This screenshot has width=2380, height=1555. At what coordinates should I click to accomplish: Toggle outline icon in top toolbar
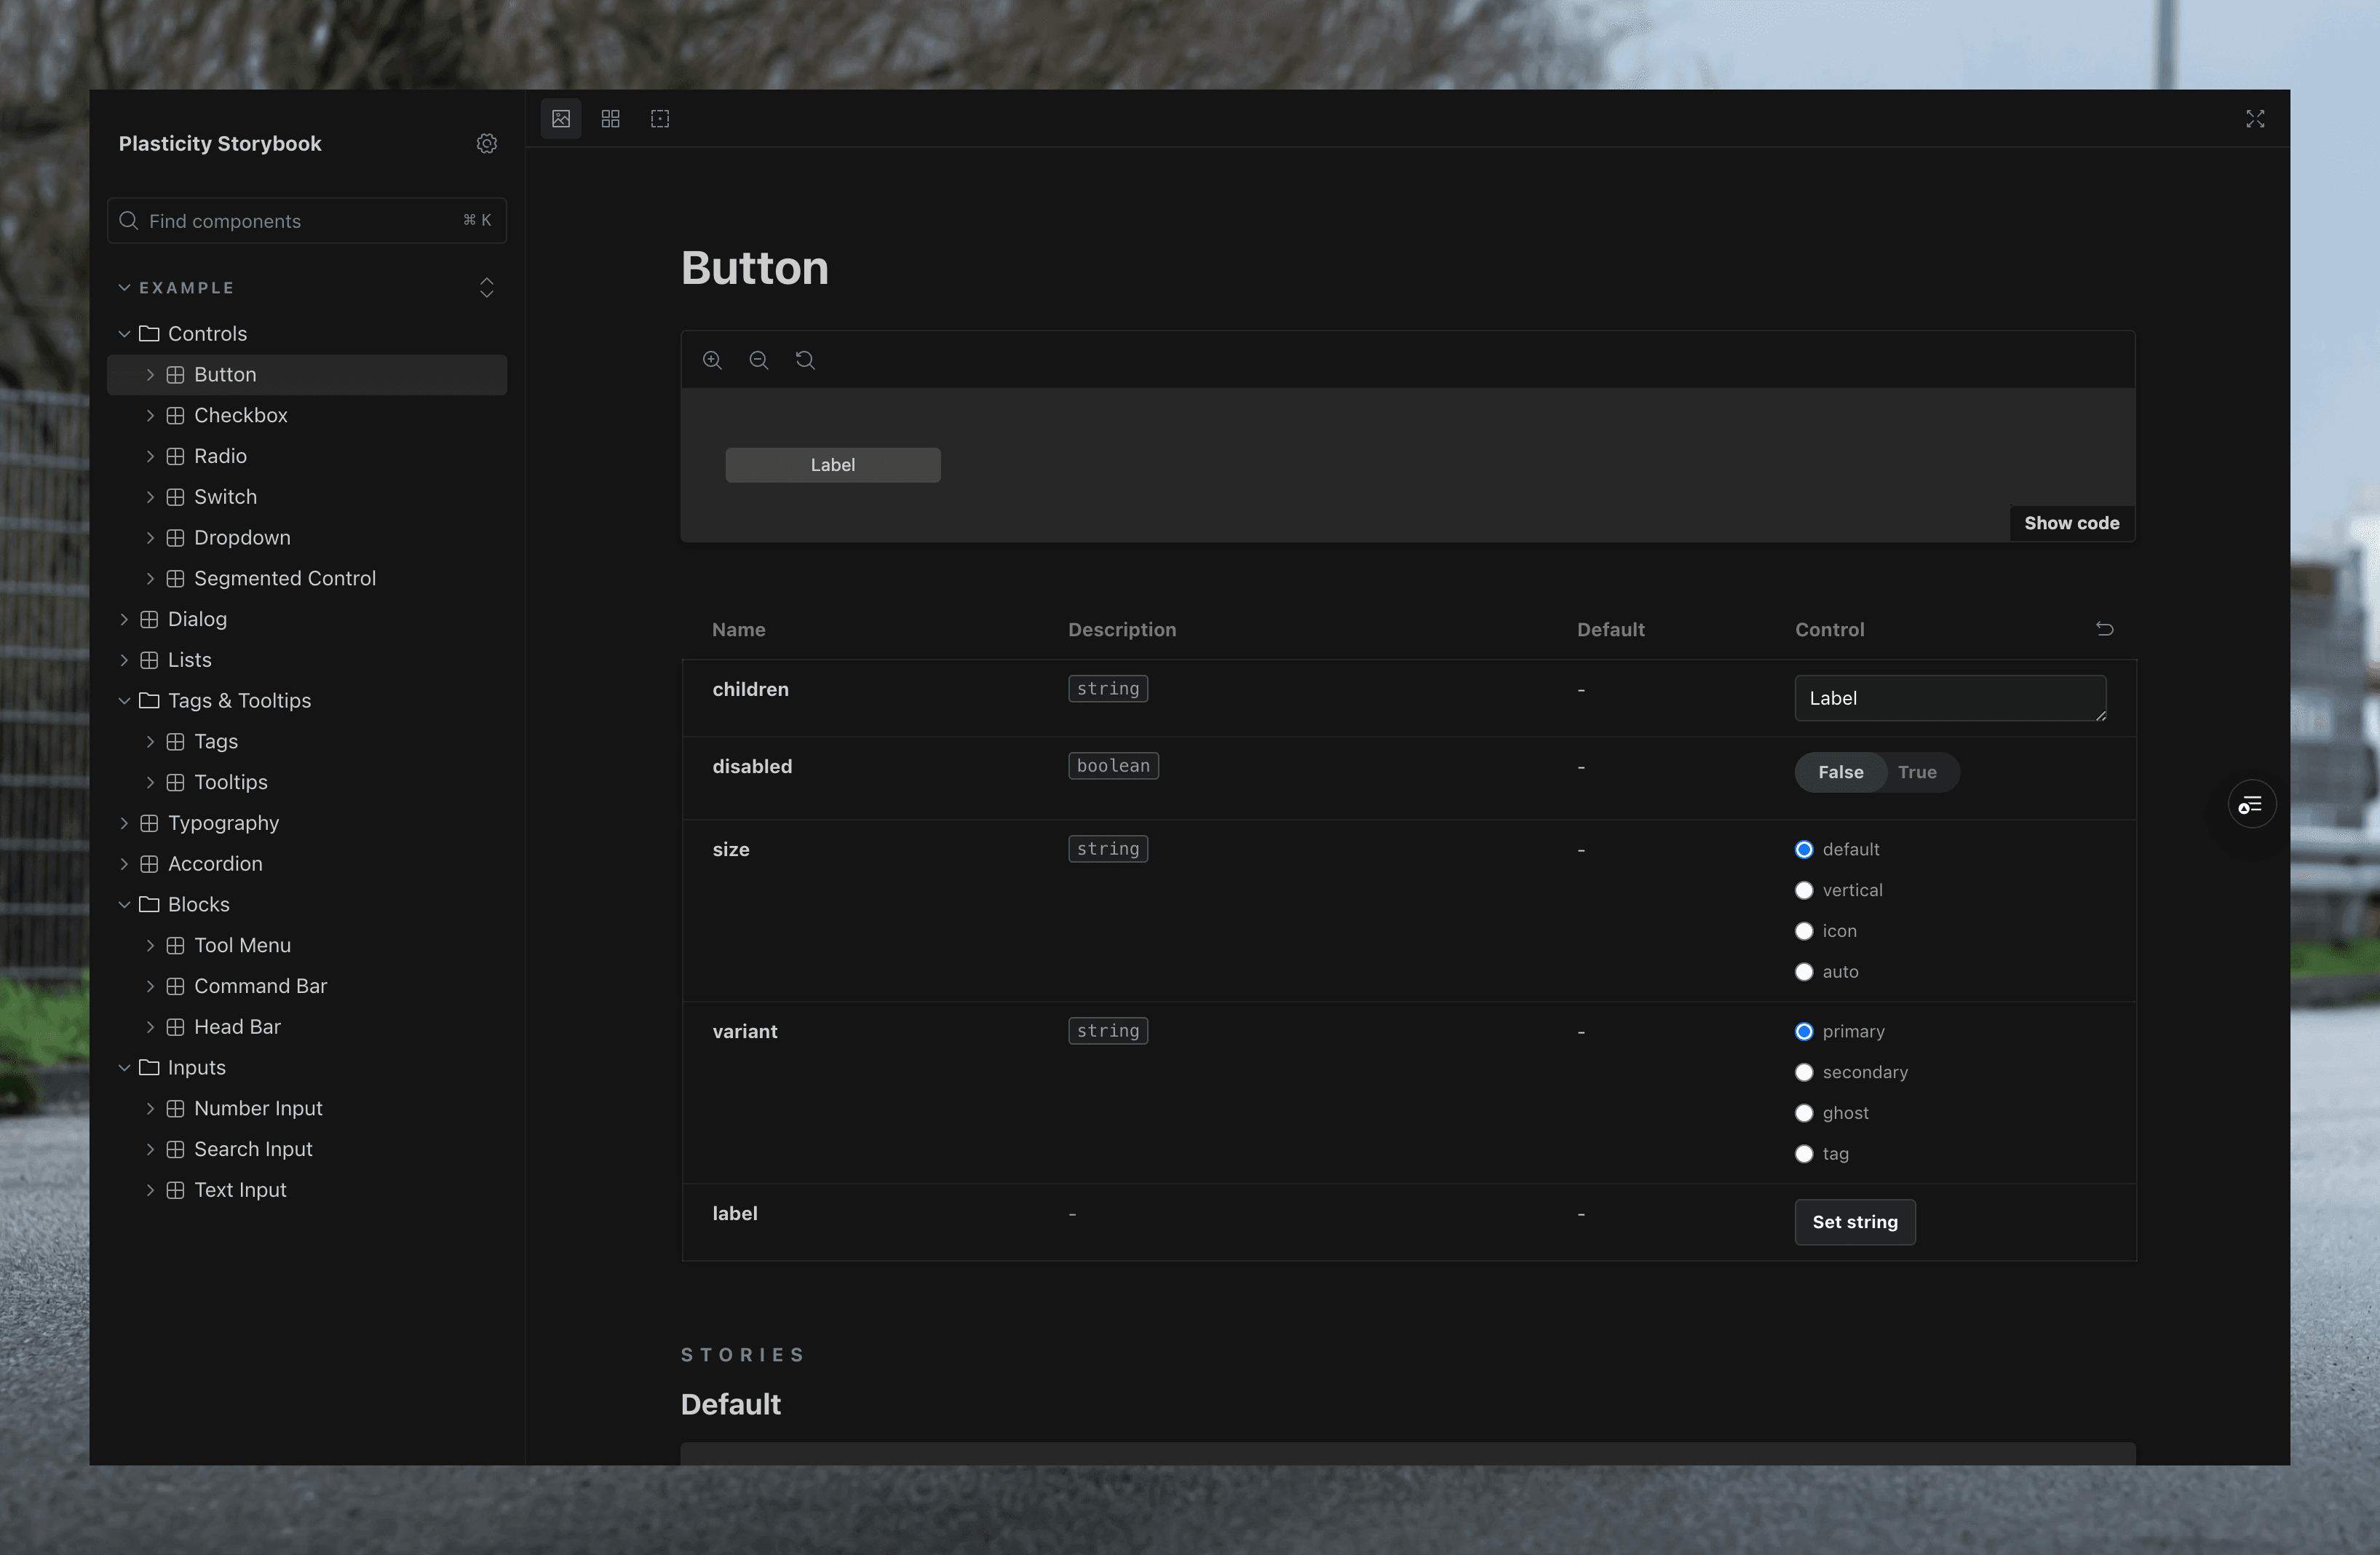[x=660, y=119]
